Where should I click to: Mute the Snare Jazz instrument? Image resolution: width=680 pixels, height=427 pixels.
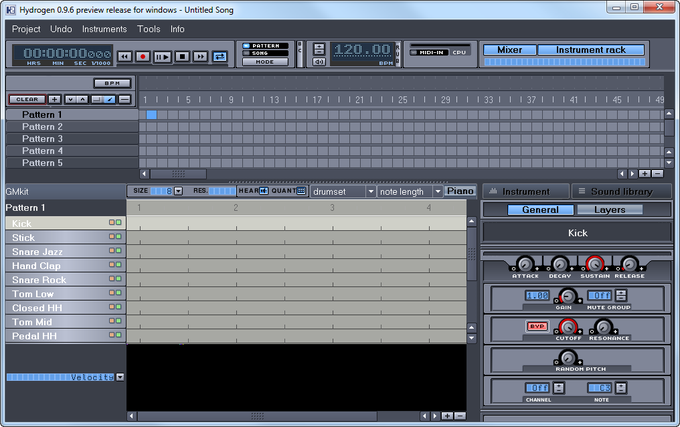tap(112, 251)
